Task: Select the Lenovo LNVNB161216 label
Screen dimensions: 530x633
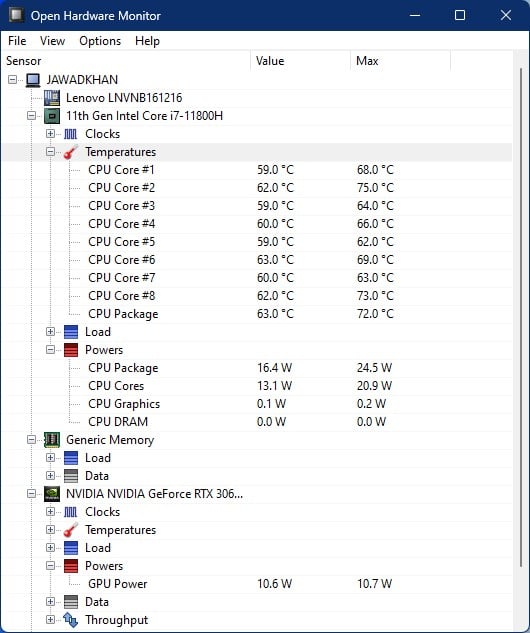Action: click(x=124, y=98)
